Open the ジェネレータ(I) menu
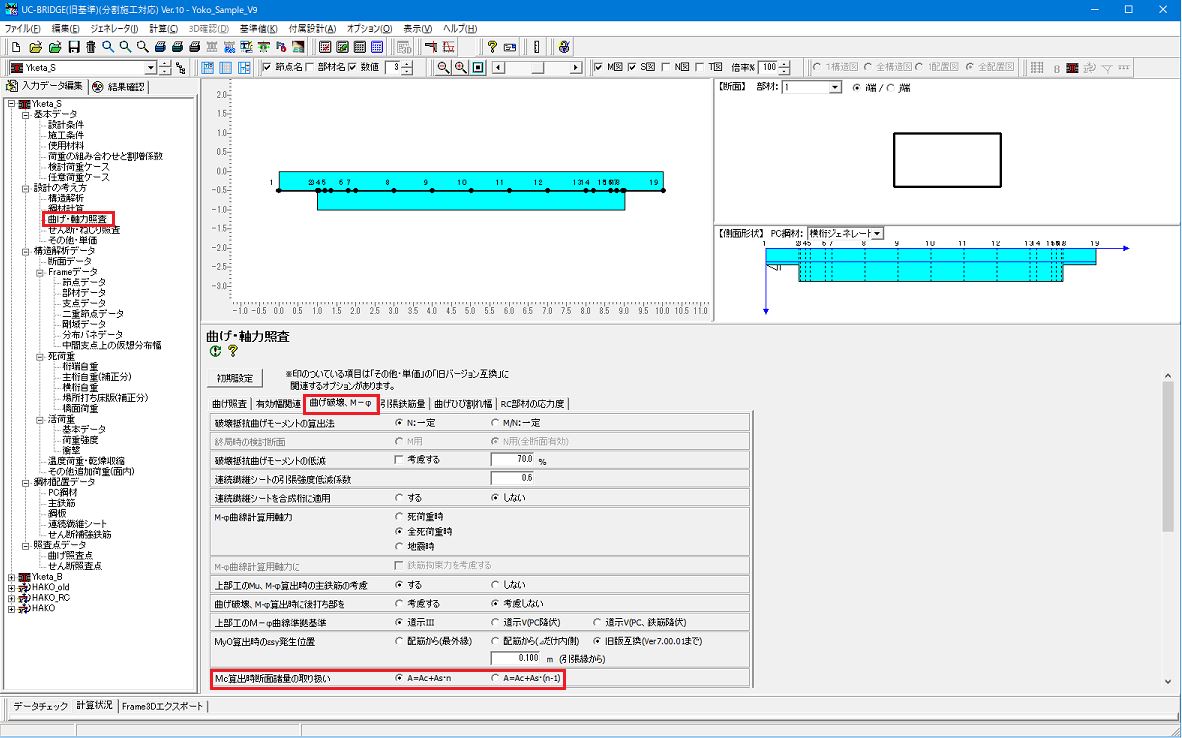The image size is (1182, 738). click(114, 29)
